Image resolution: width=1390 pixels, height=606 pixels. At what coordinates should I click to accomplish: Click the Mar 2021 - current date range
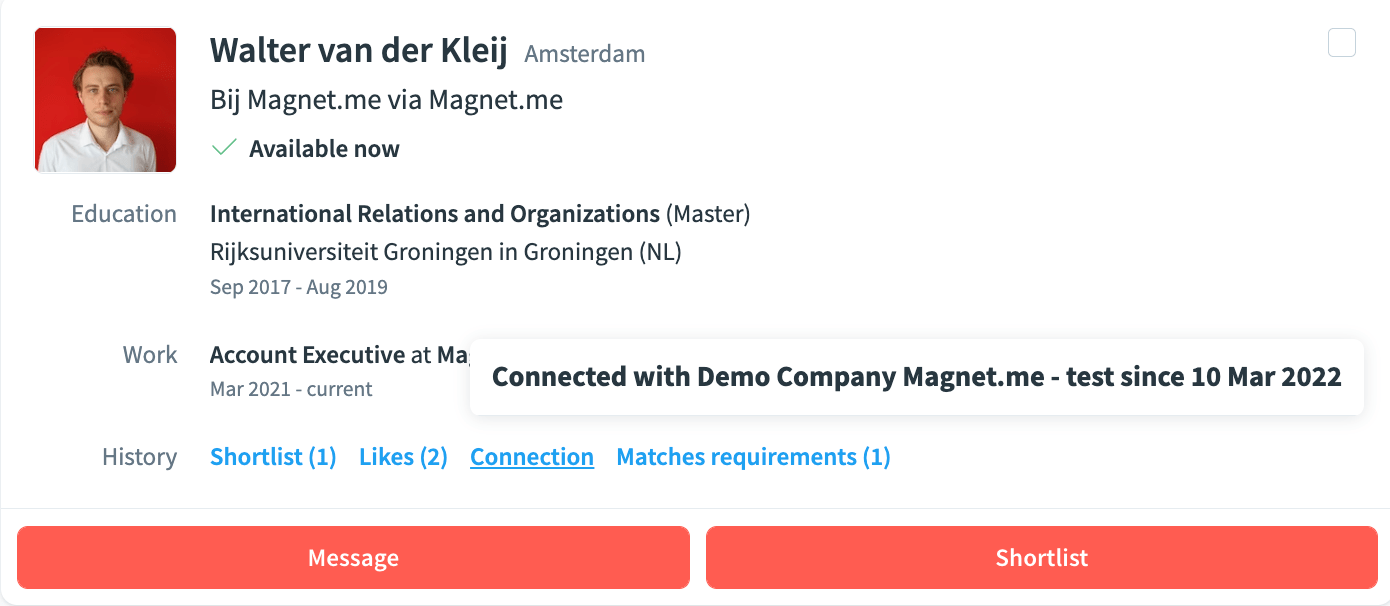(291, 390)
